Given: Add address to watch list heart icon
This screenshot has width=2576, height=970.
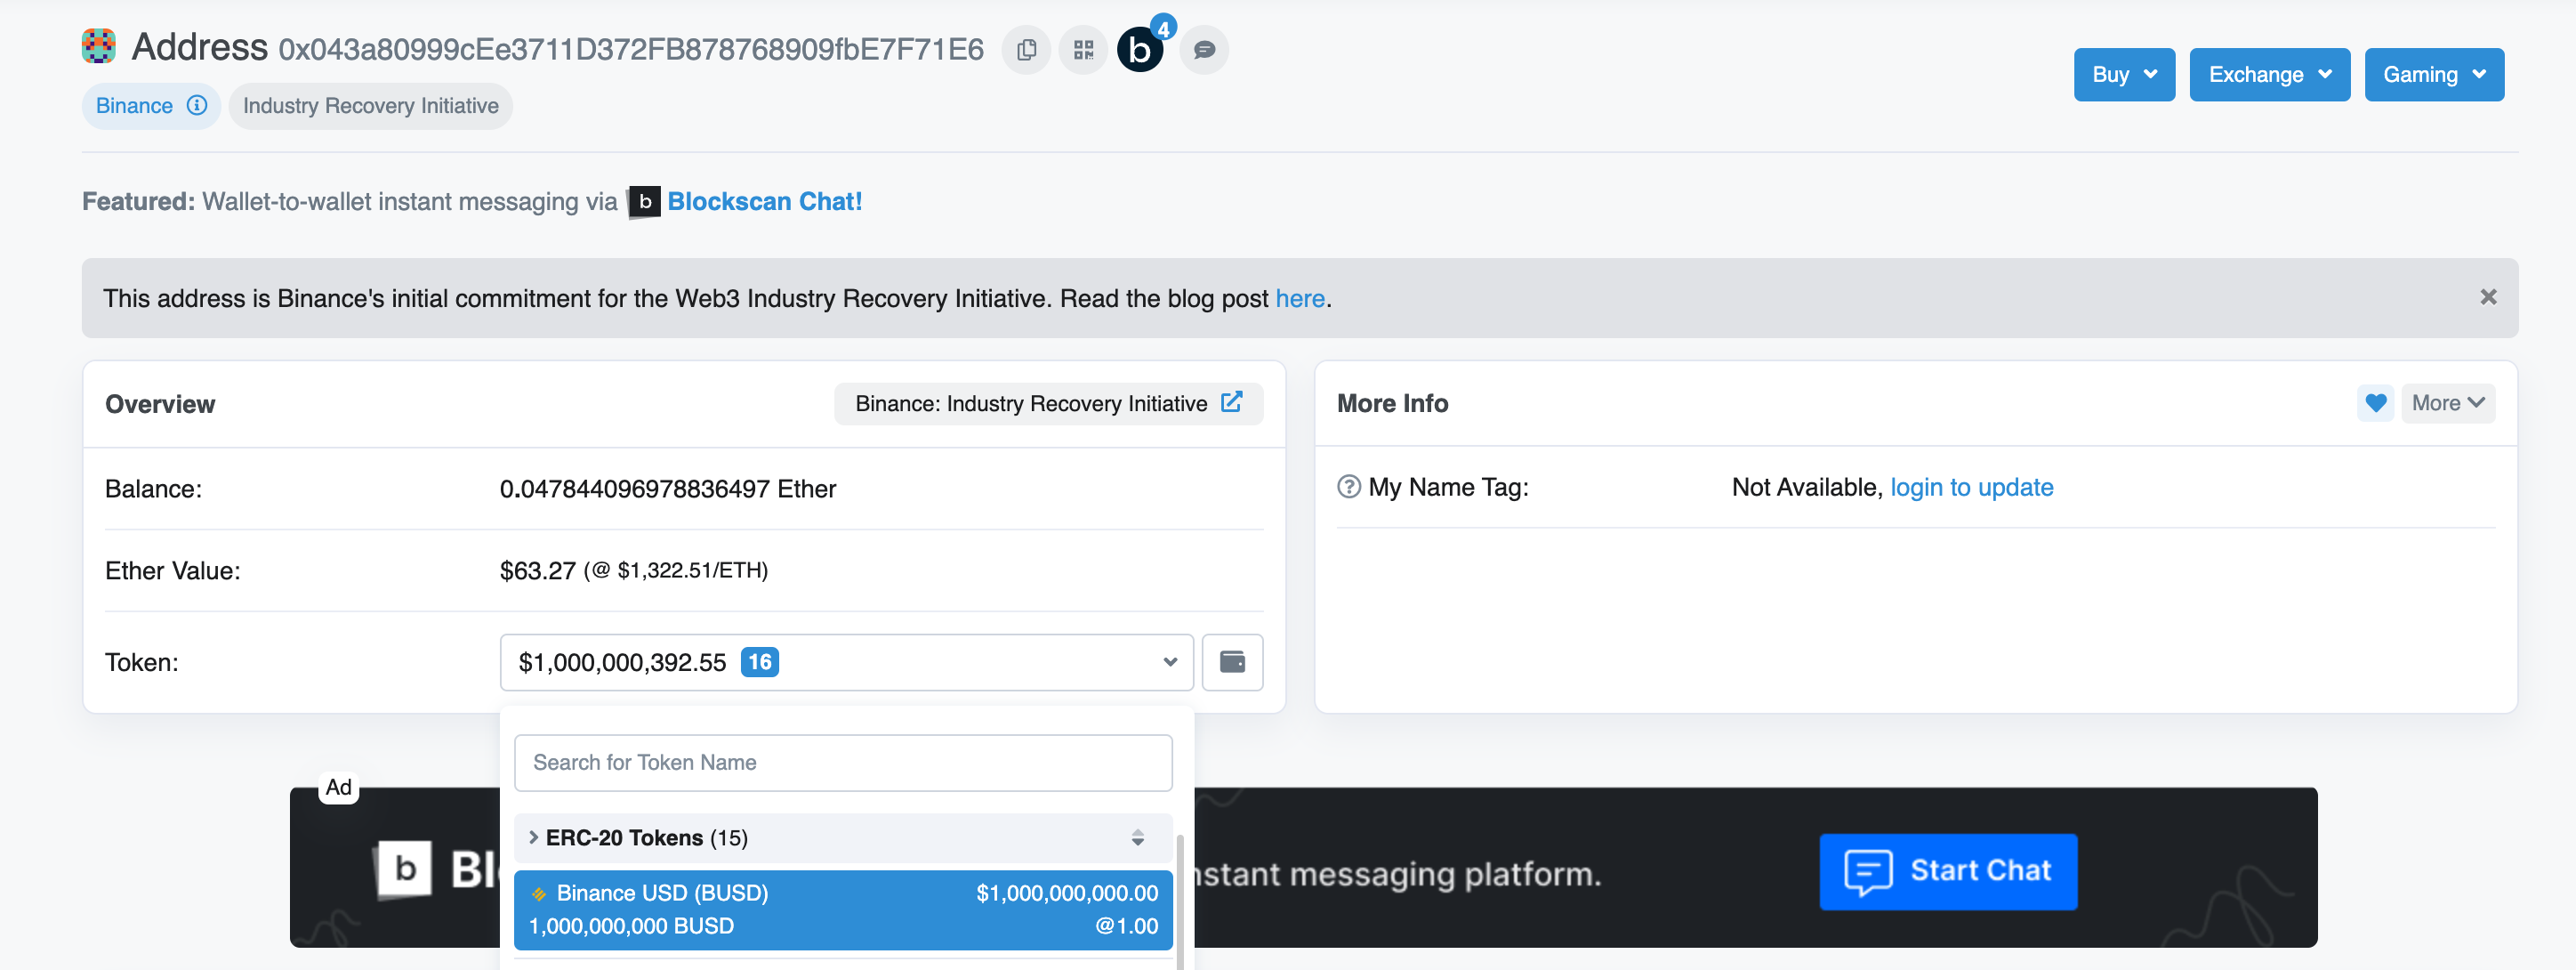Looking at the screenshot, I should click(2375, 403).
